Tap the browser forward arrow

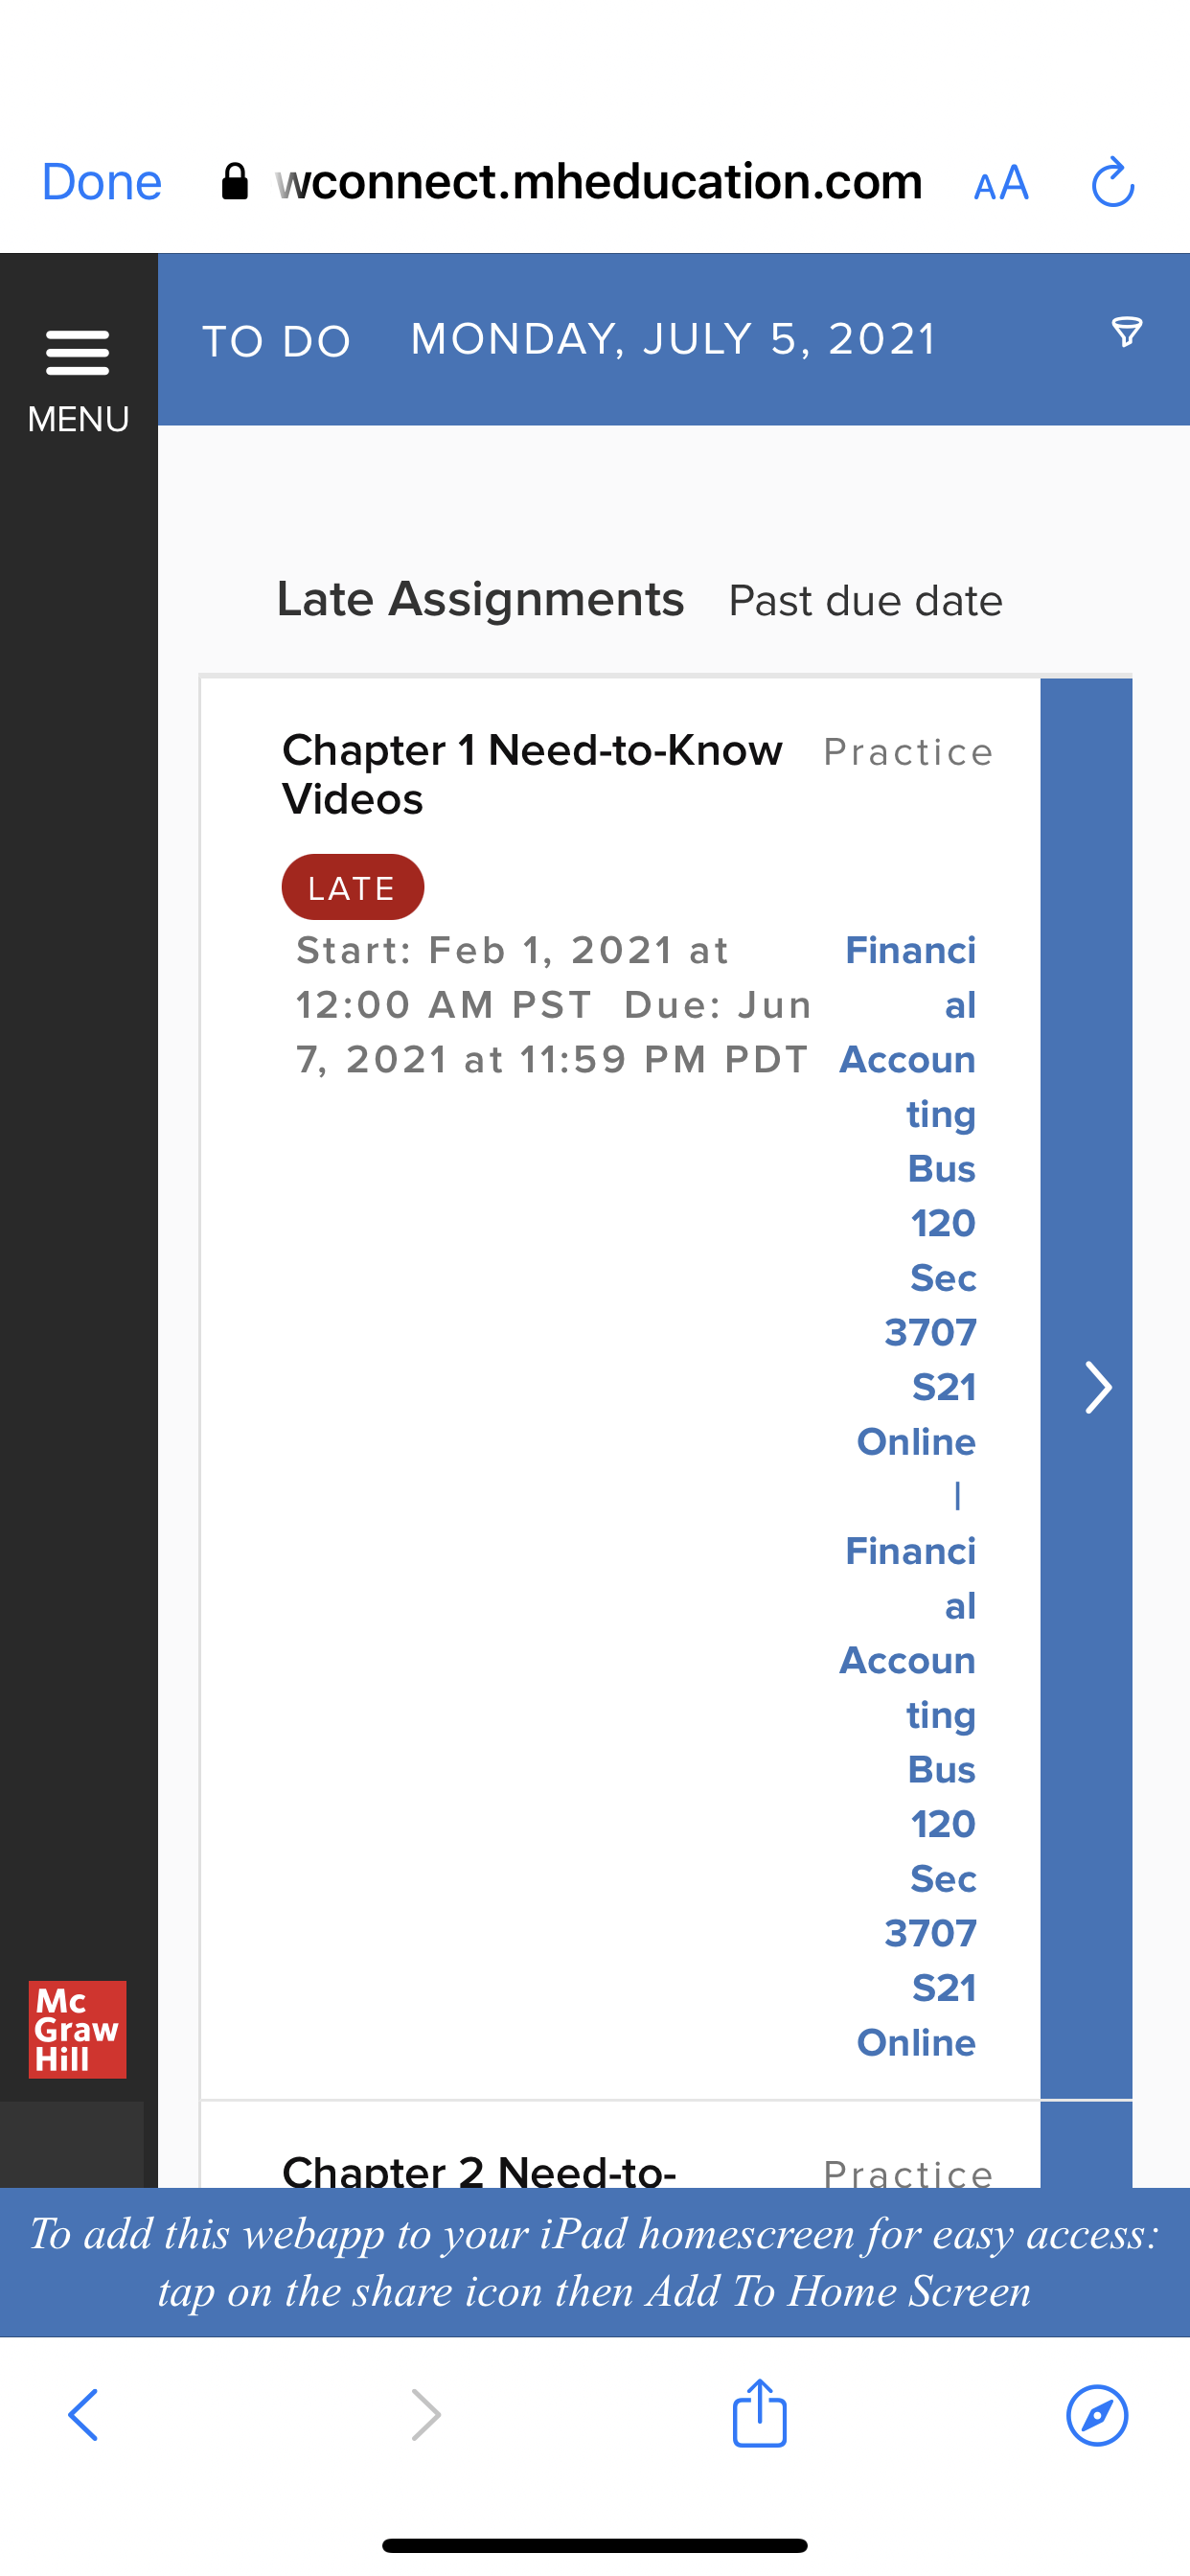[x=426, y=2415]
